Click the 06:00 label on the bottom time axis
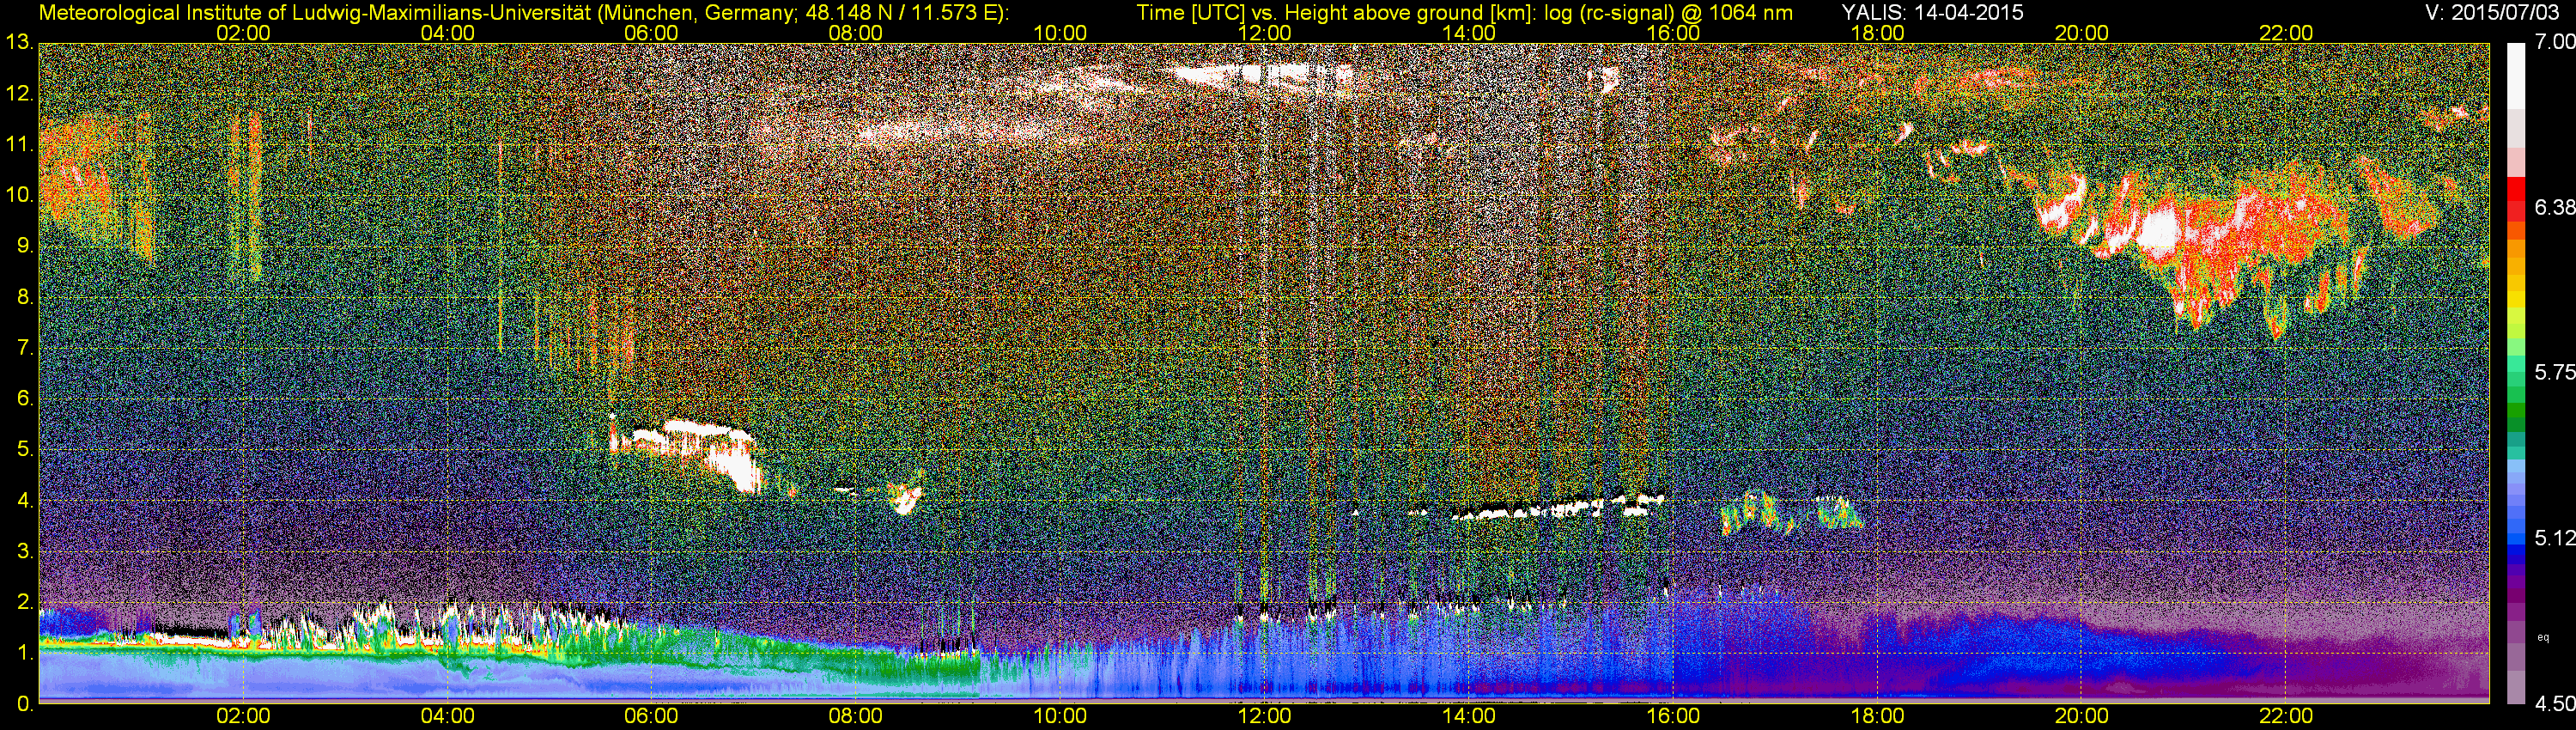Image resolution: width=2576 pixels, height=730 pixels. click(x=652, y=716)
